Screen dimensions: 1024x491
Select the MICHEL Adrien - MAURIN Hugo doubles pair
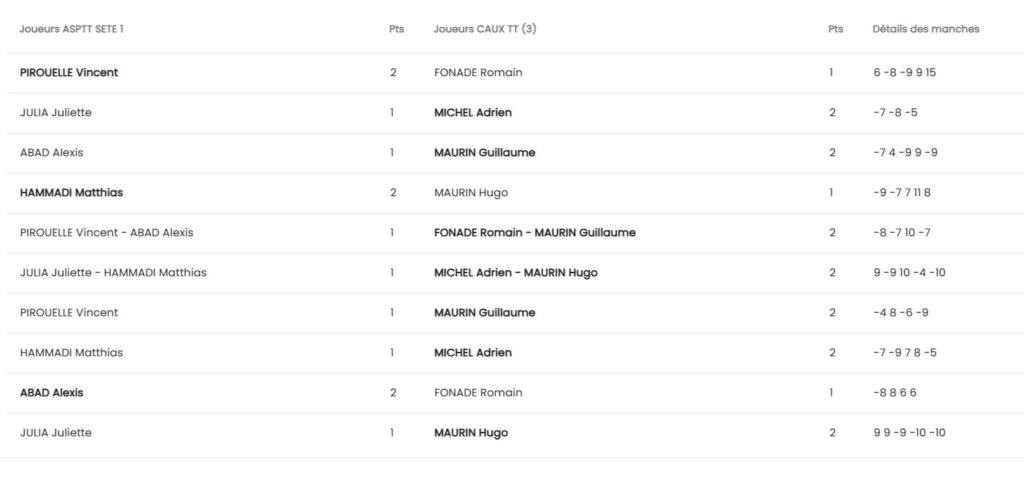click(x=515, y=273)
